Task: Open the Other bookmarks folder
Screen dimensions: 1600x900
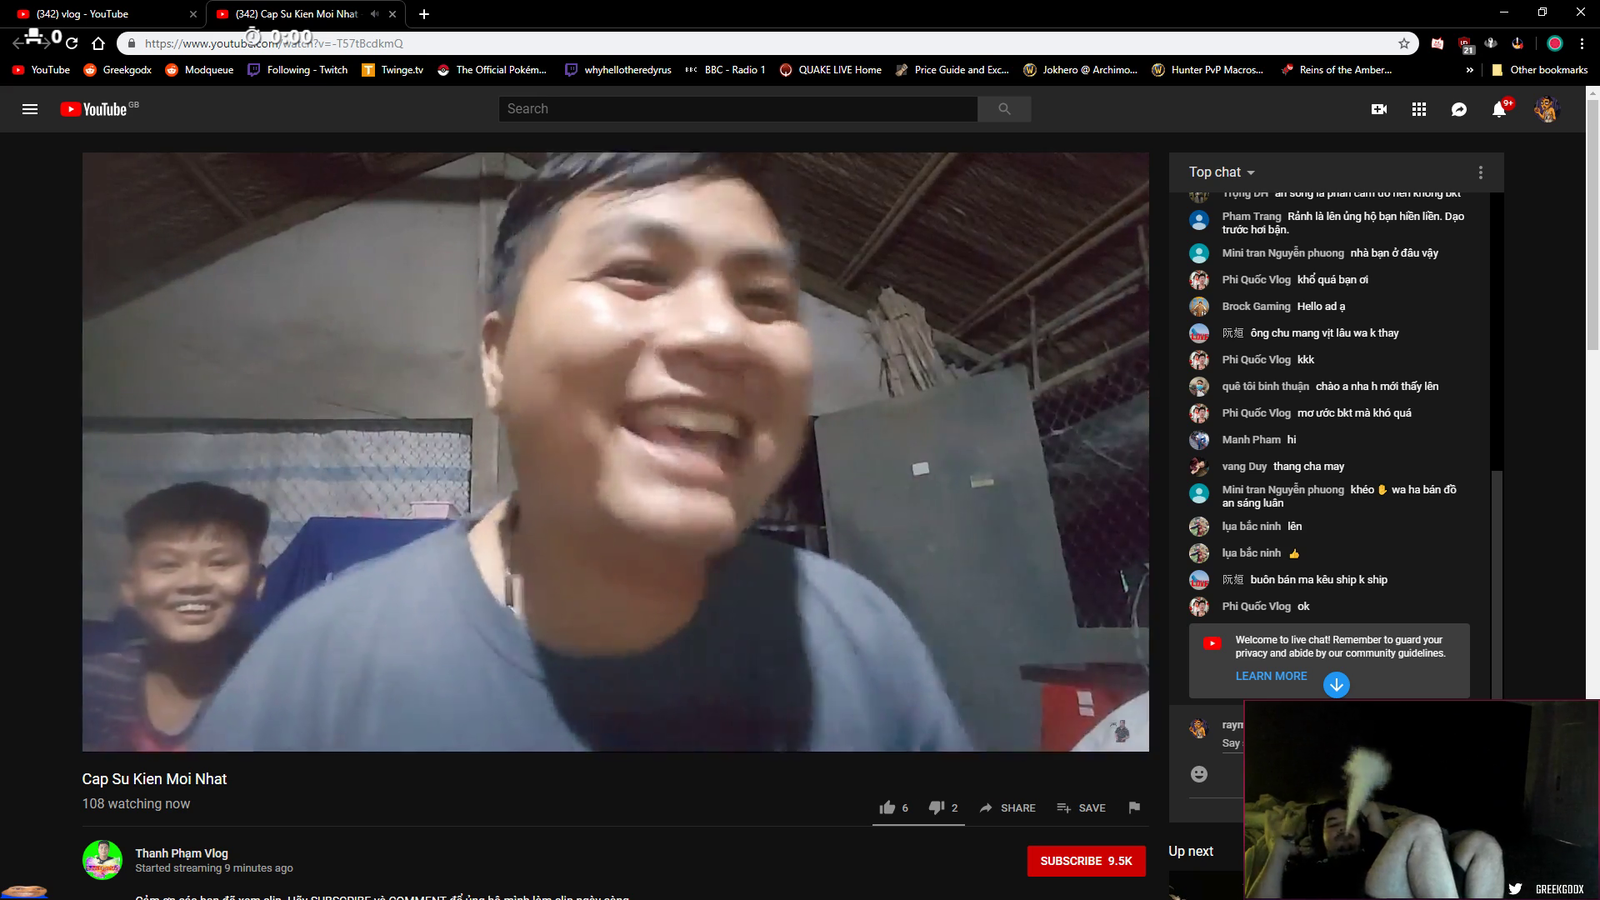Action: (1539, 70)
